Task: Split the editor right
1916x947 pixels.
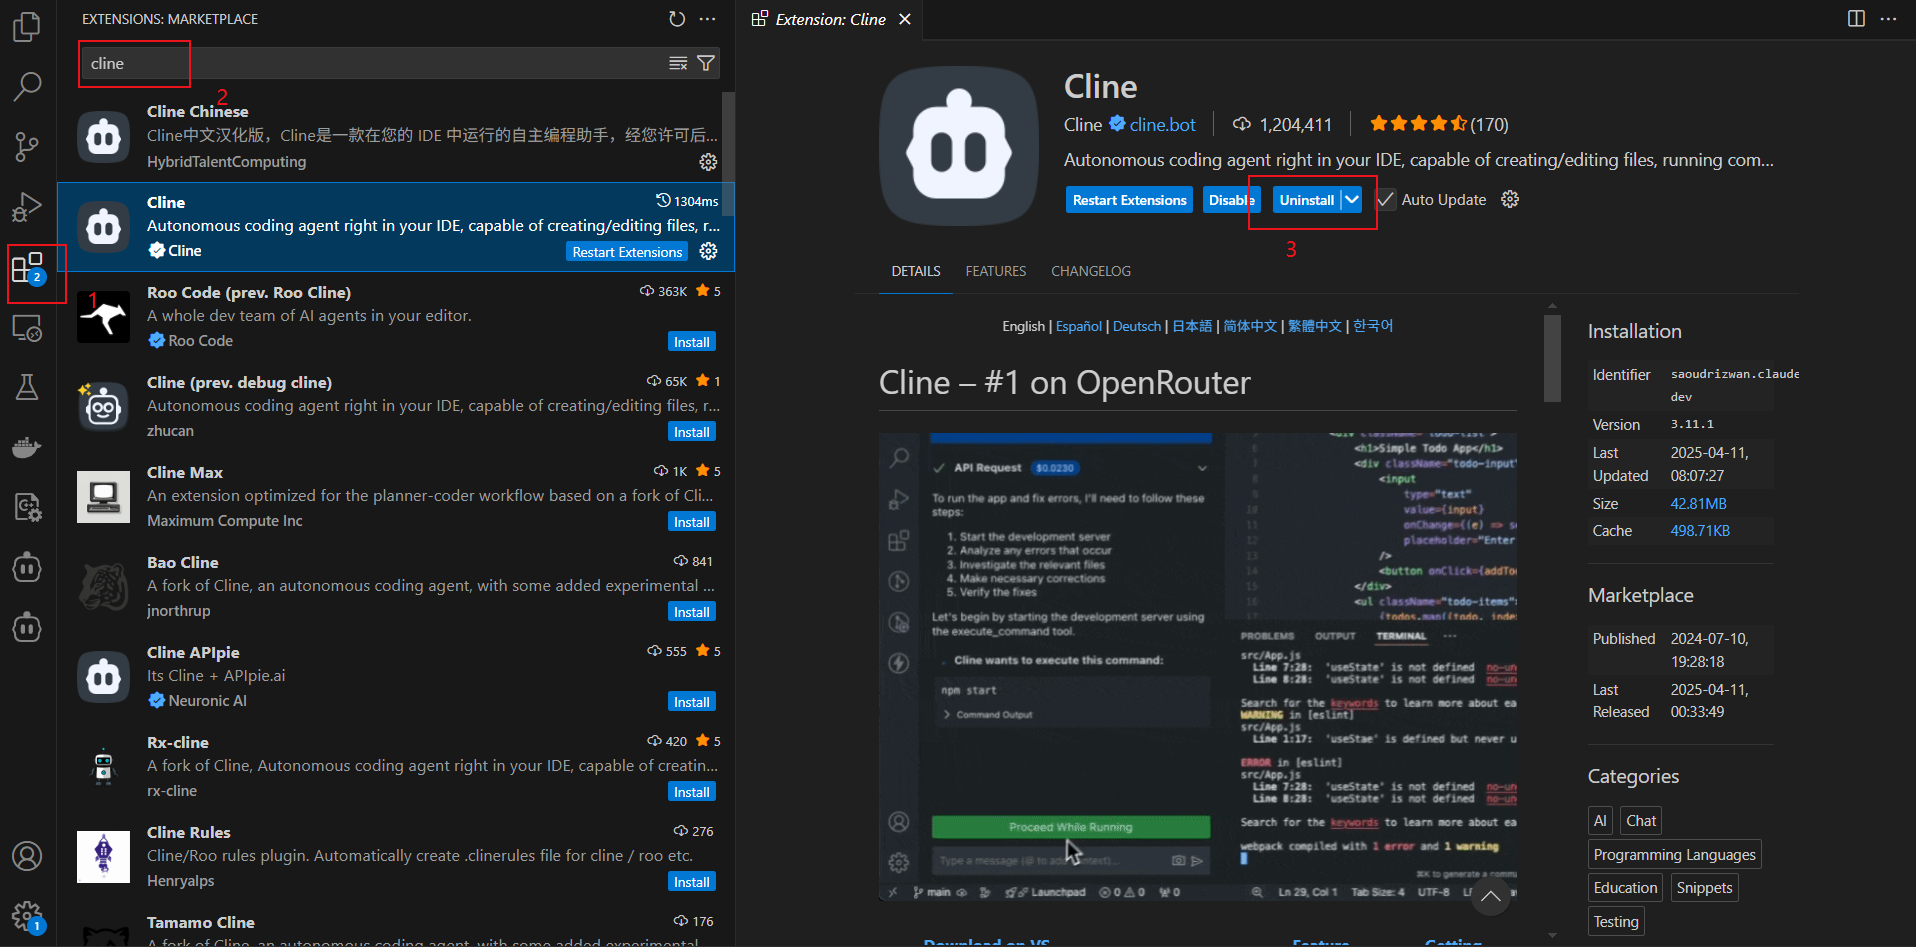Action: pos(1856,19)
